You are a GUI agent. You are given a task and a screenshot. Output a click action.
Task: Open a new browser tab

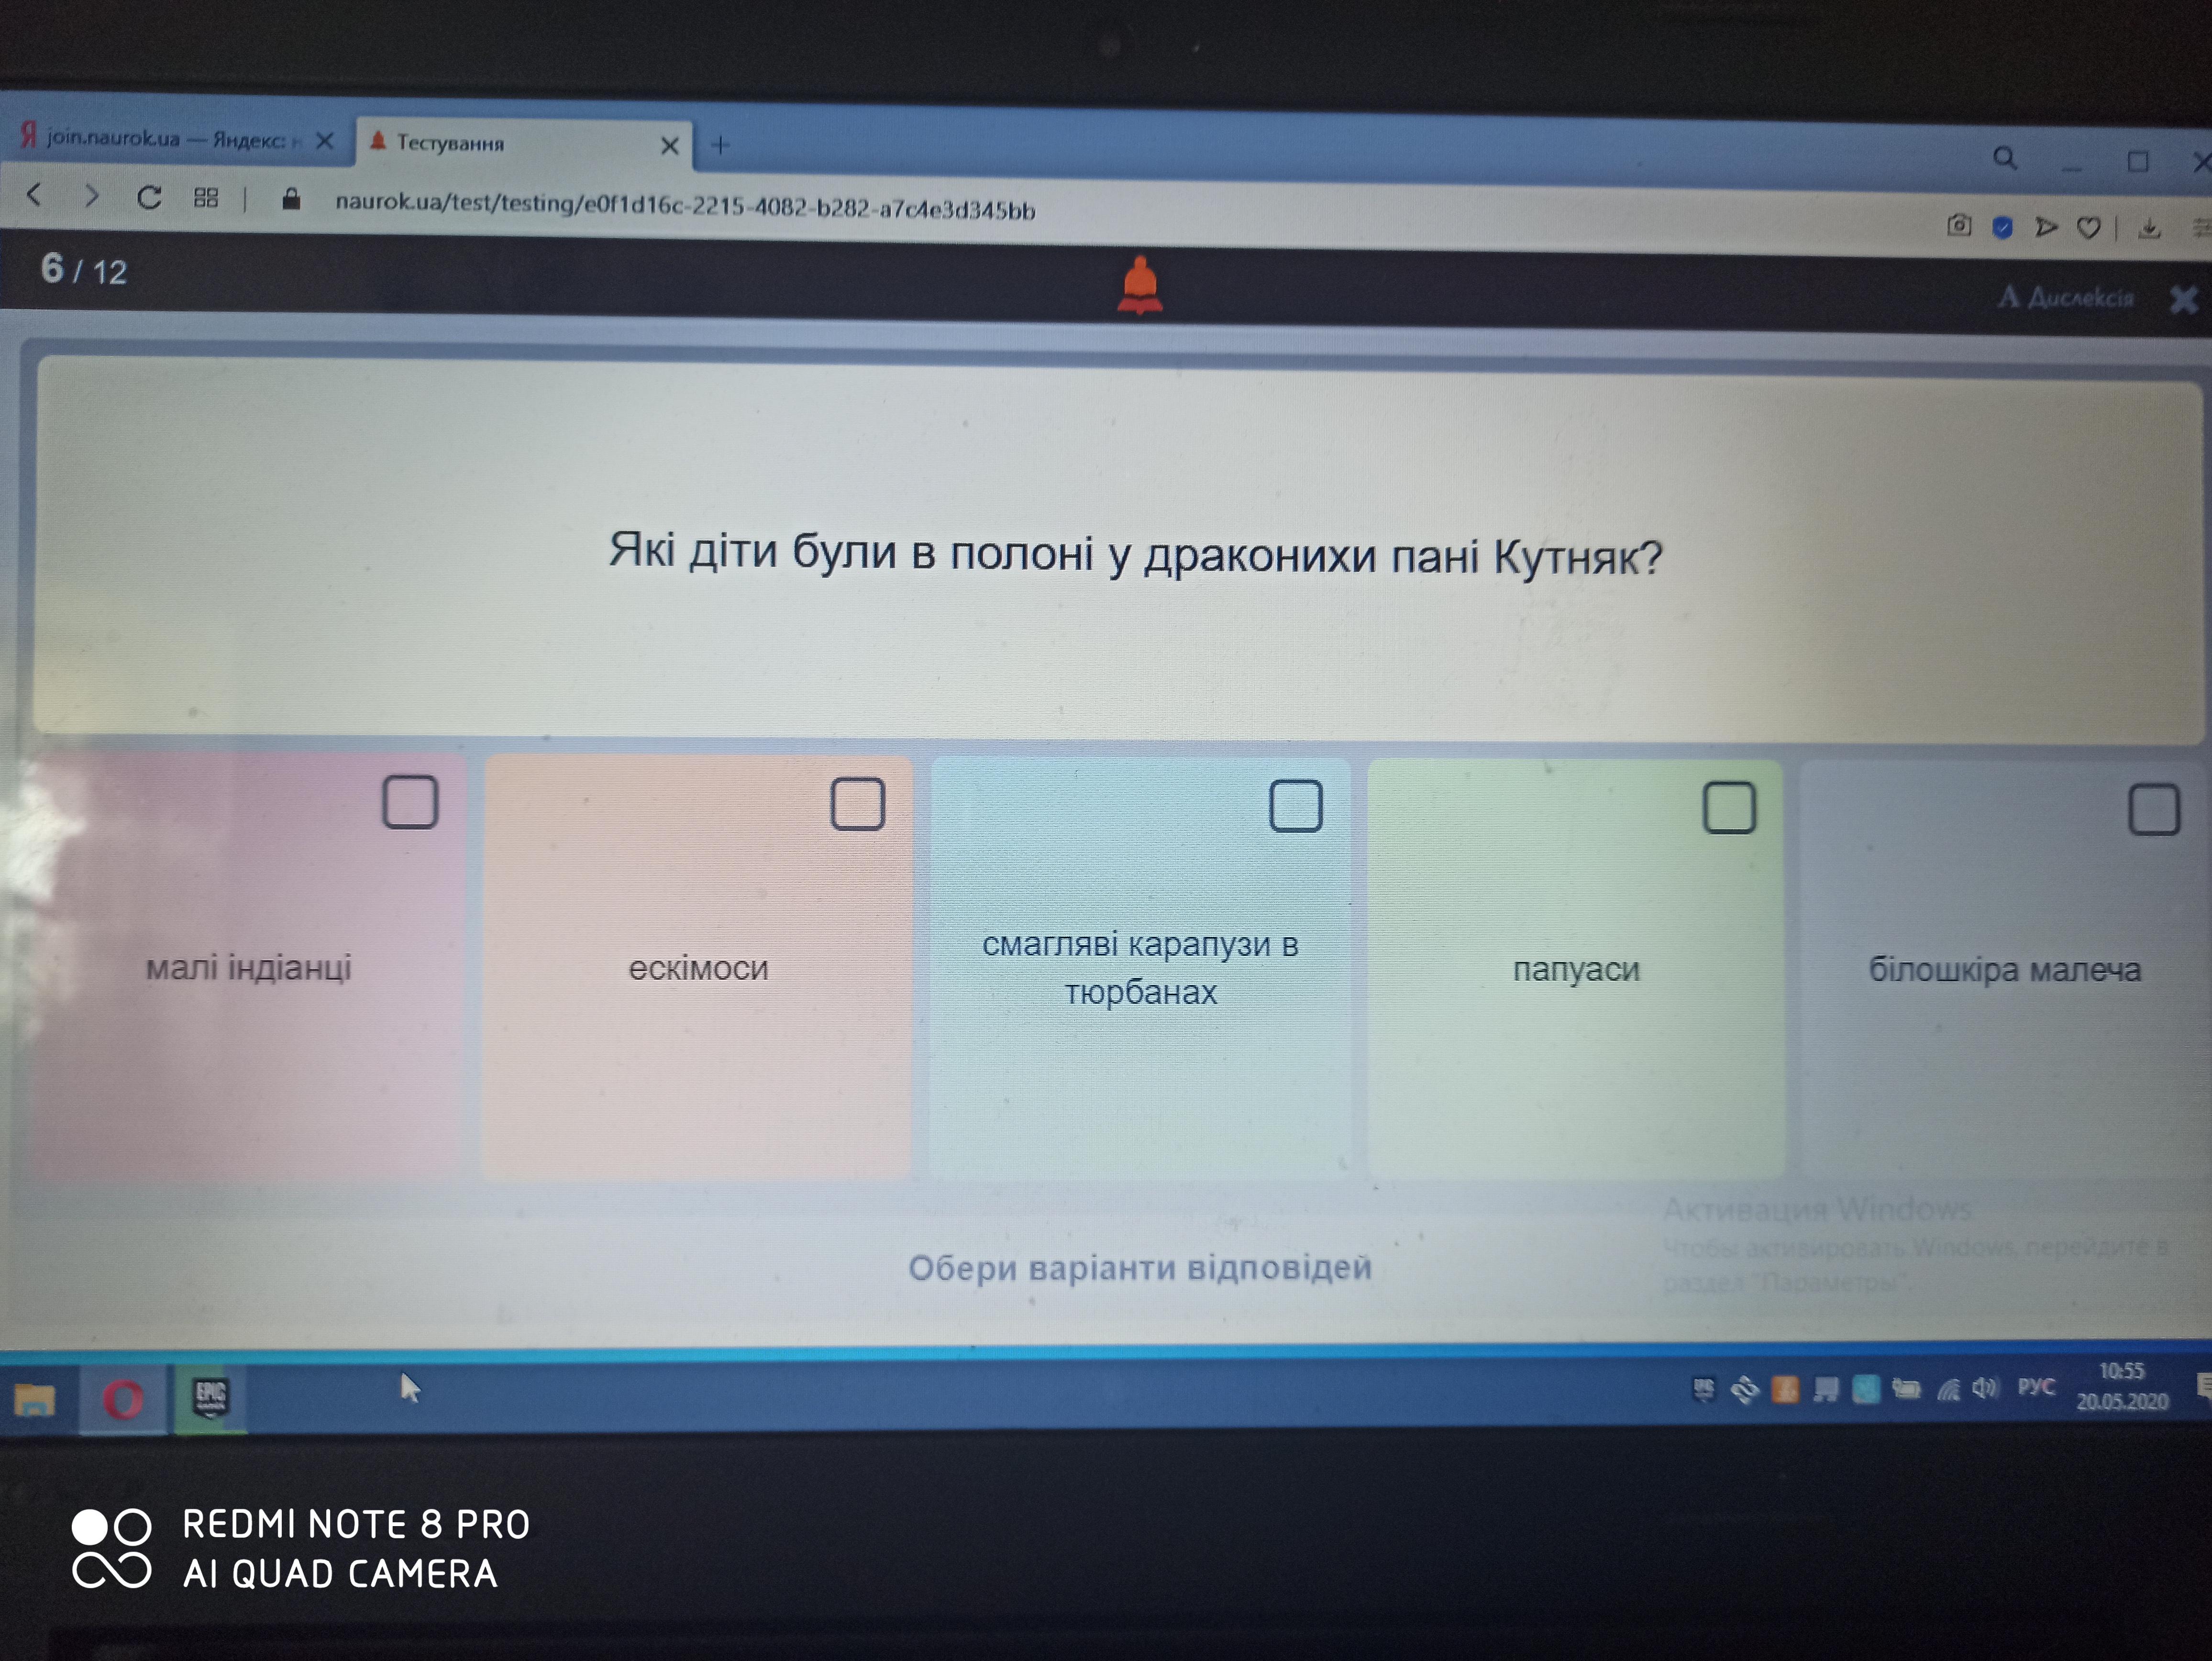(720, 145)
